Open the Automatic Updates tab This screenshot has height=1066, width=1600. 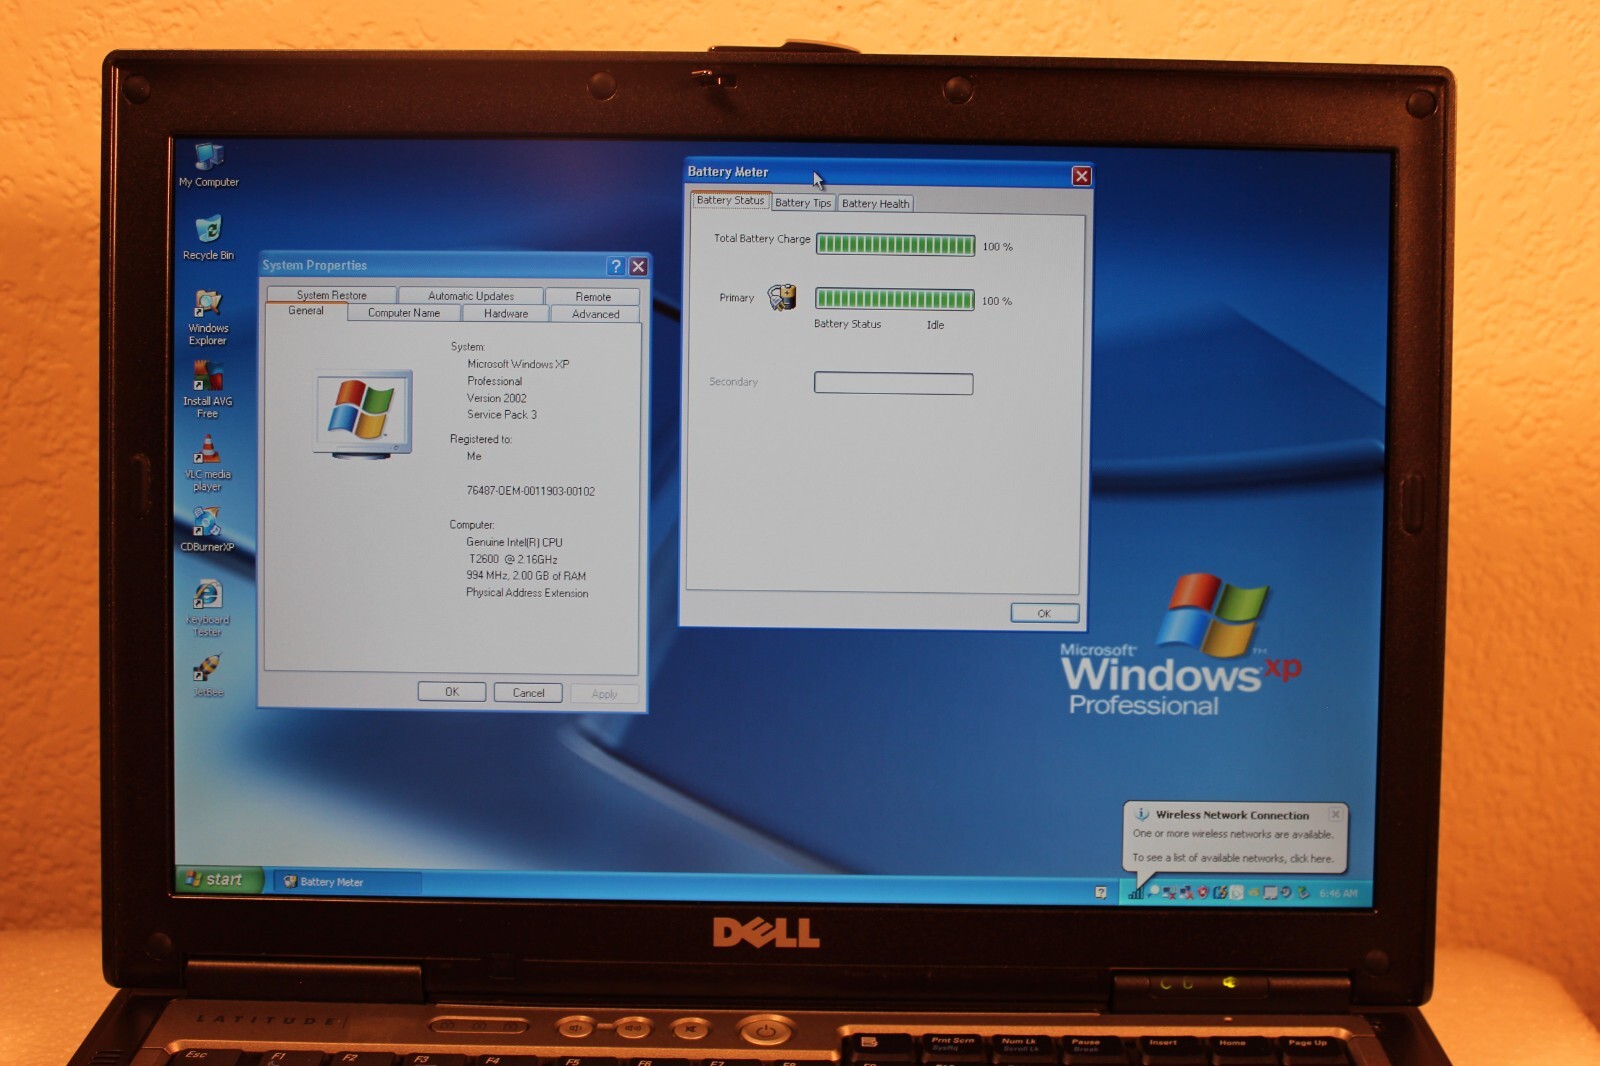coord(471,296)
